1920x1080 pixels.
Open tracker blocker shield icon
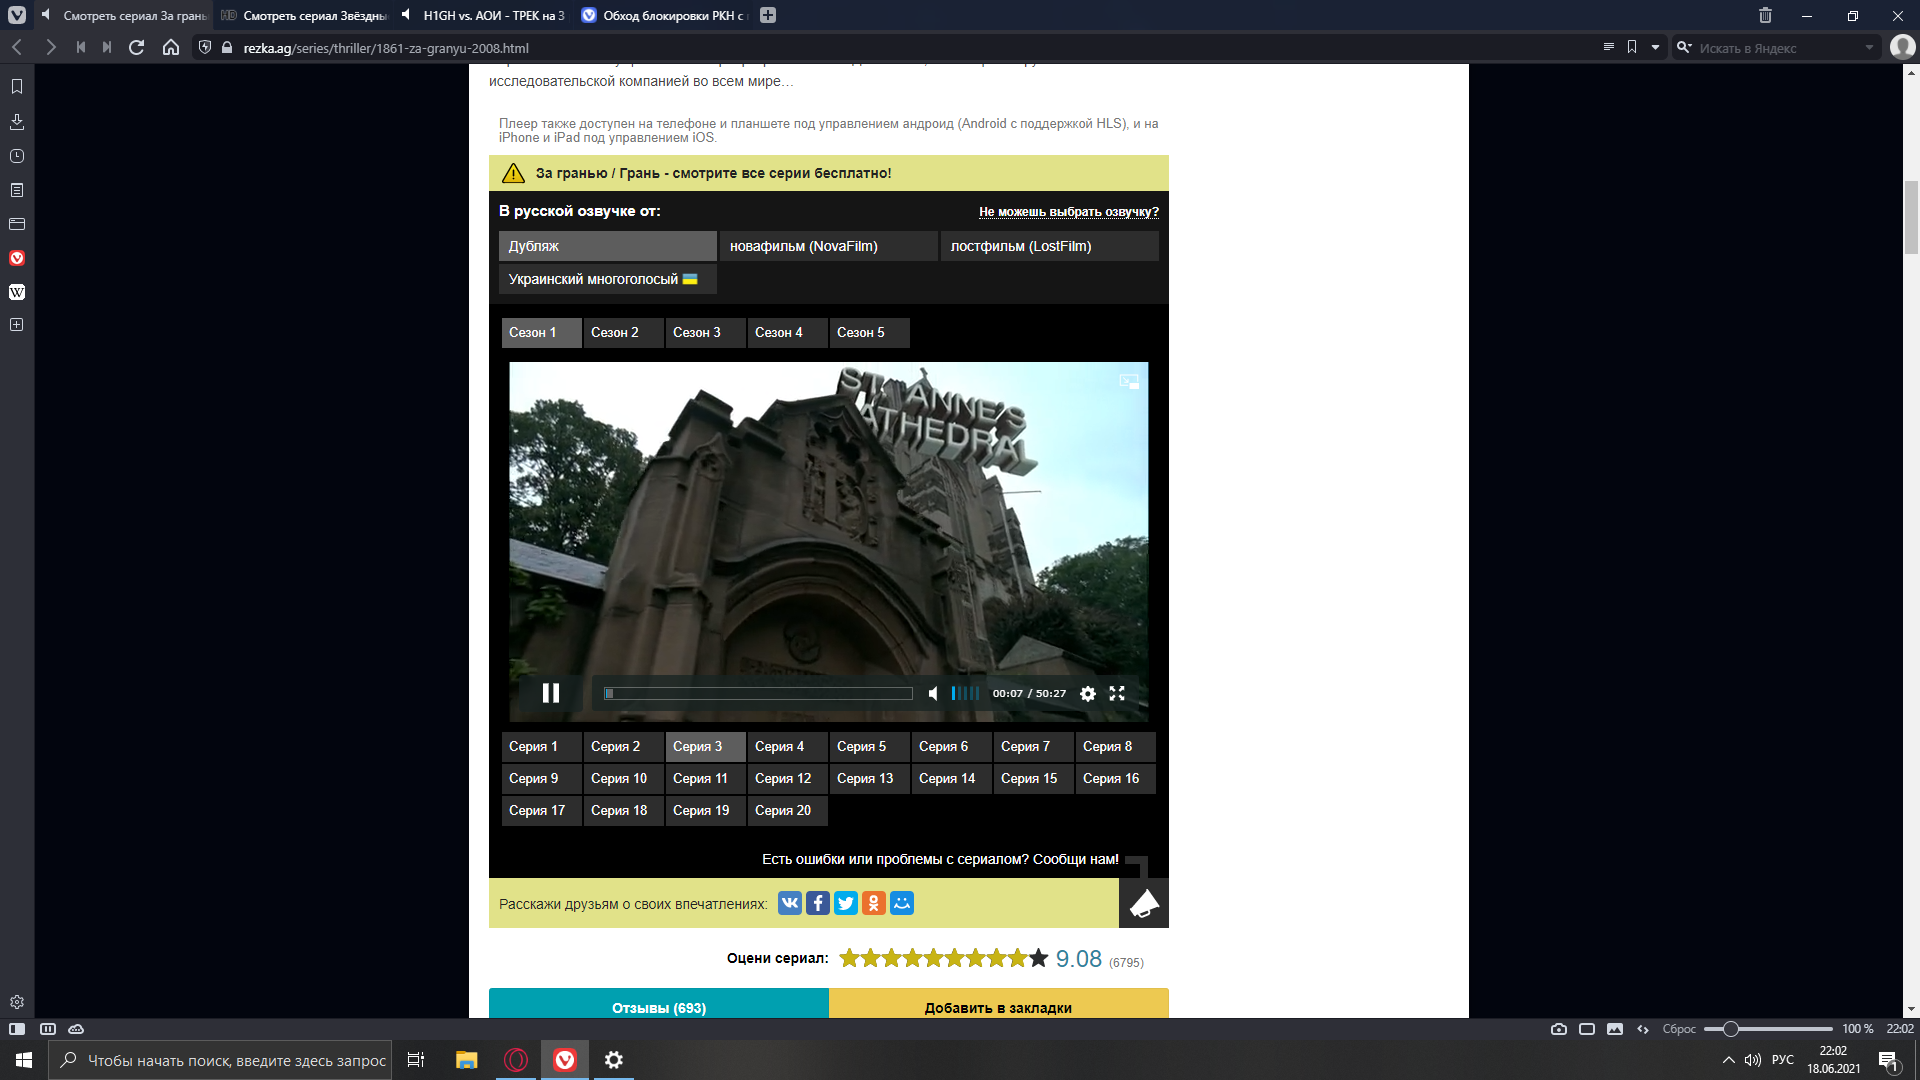pos(205,47)
